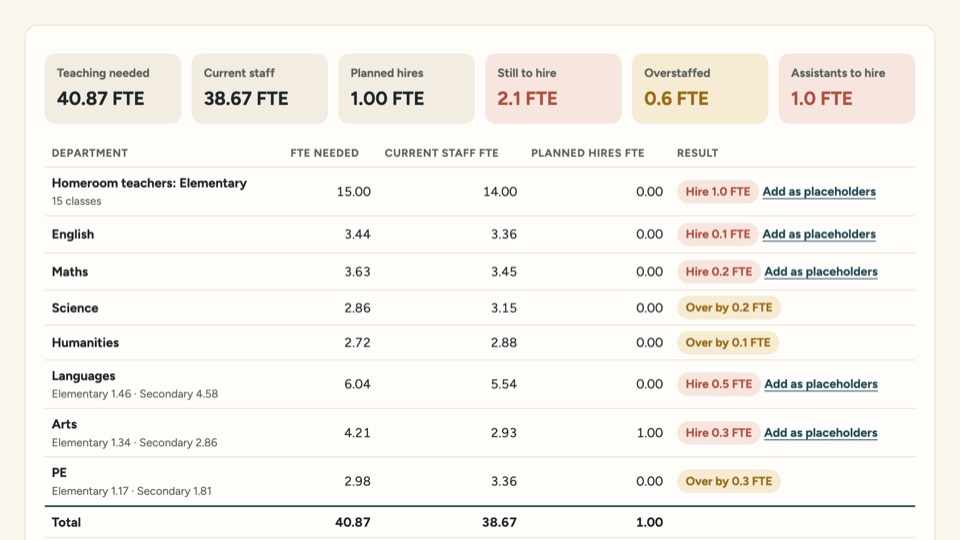960x540 pixels.
Task: Click Maths FTE needed value 3.63
Action: pos(358,271)
